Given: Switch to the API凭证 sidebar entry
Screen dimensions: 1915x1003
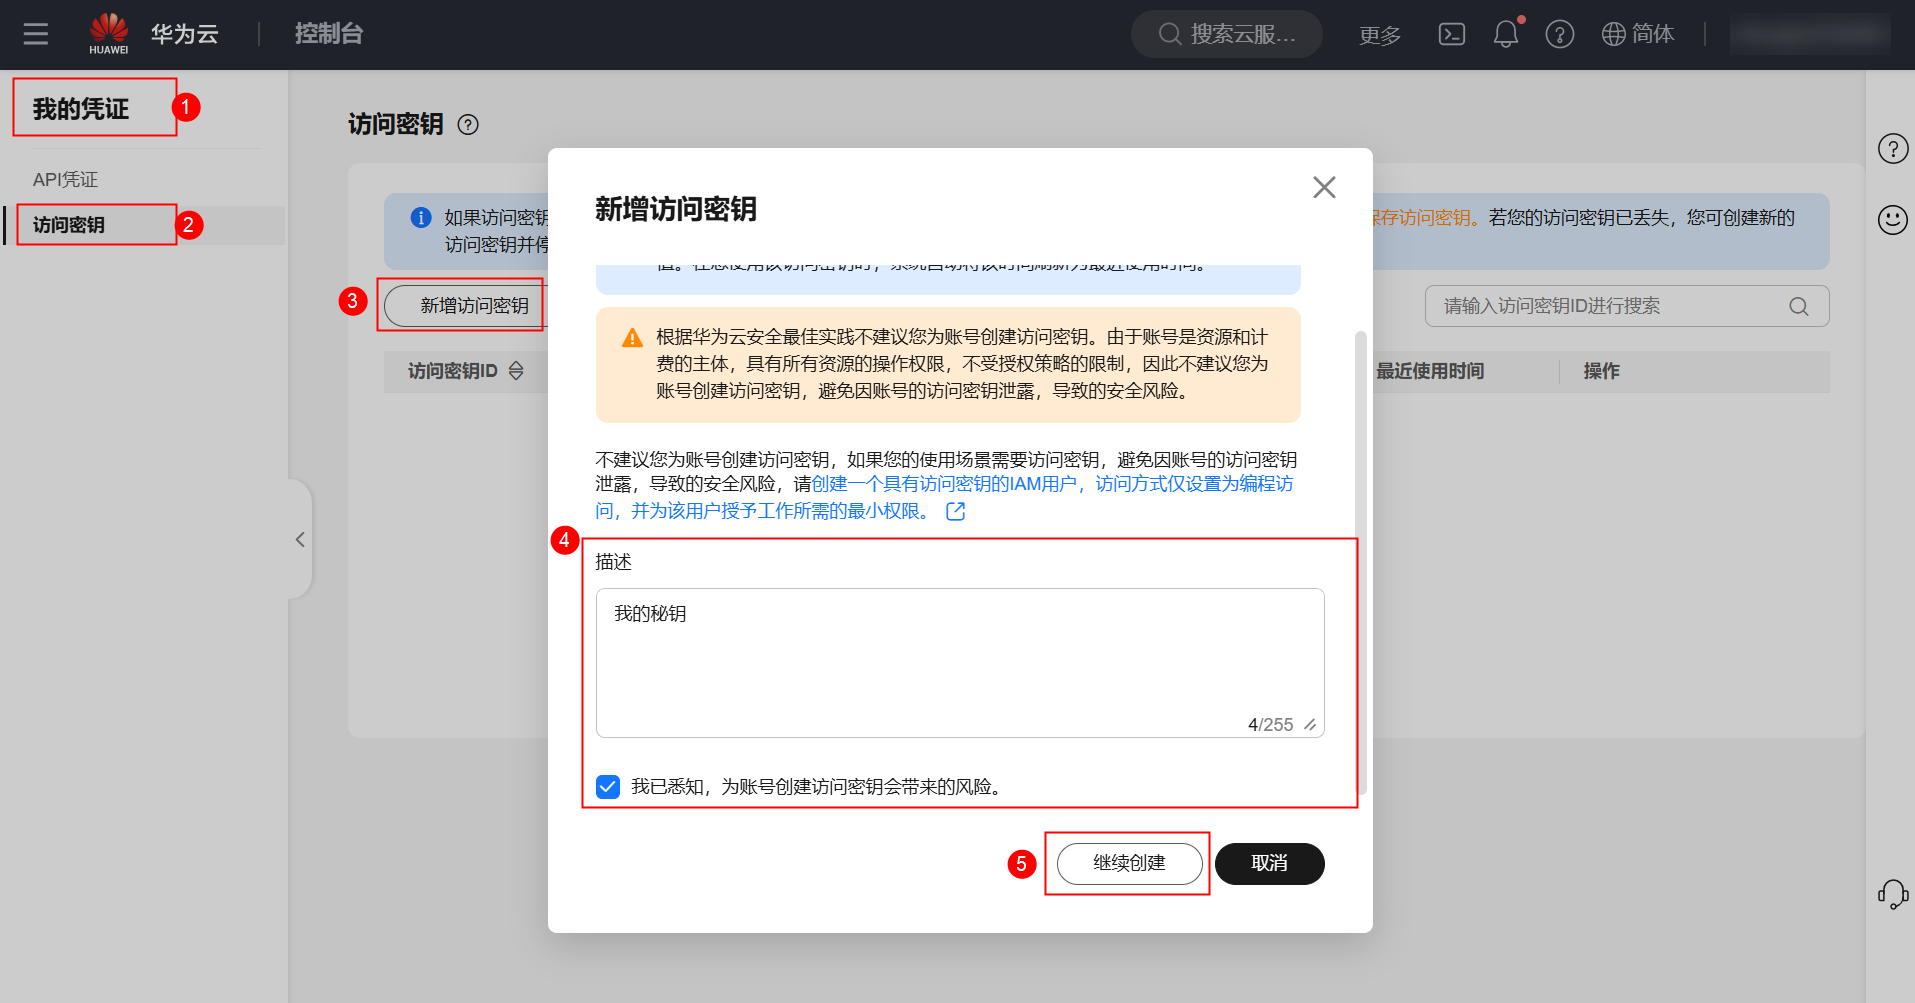Looking at the screenshot, I should pyautogui.click(x=65, y=178).
